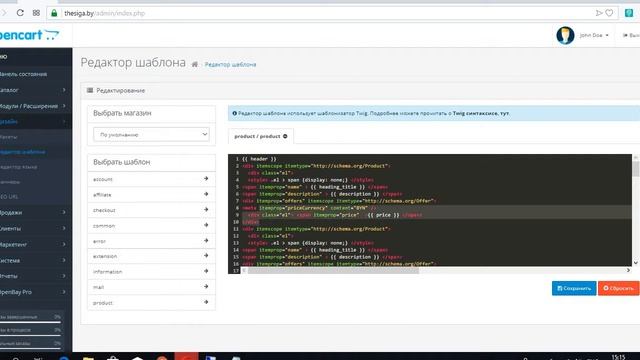Click the heart bookmark icon

[609, 13]
